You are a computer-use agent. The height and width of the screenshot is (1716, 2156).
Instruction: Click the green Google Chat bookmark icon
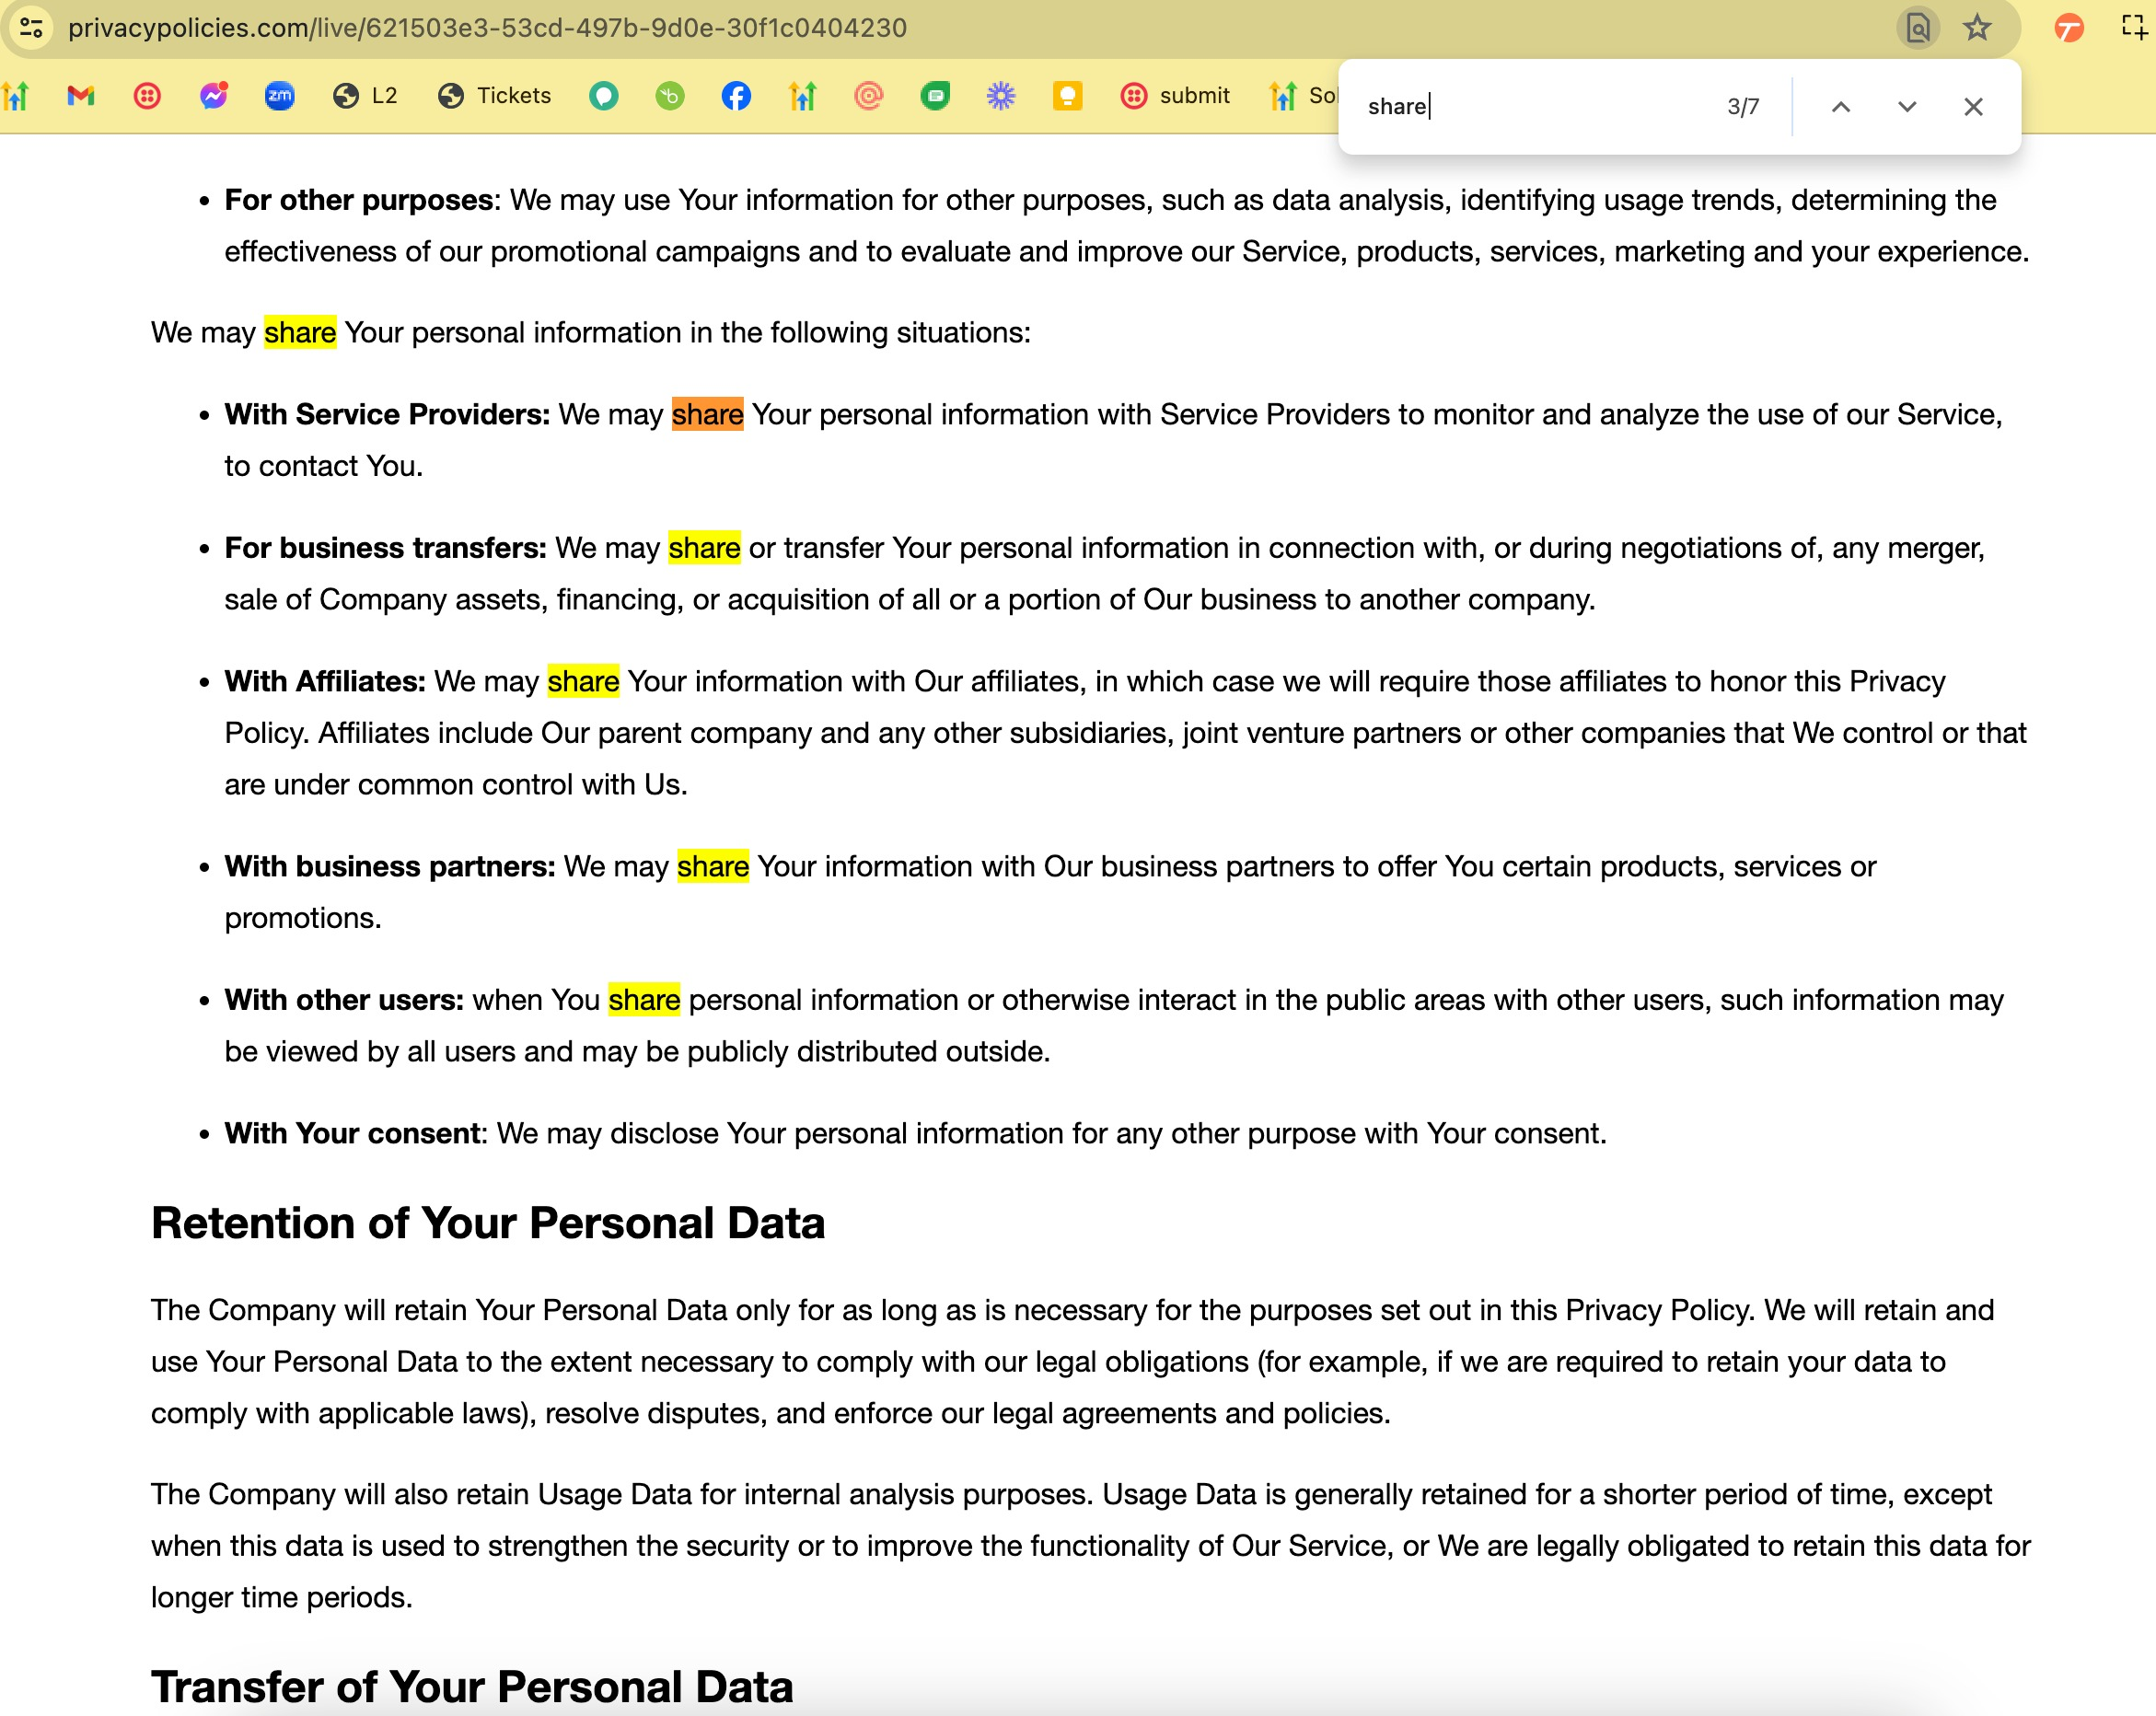934,96
